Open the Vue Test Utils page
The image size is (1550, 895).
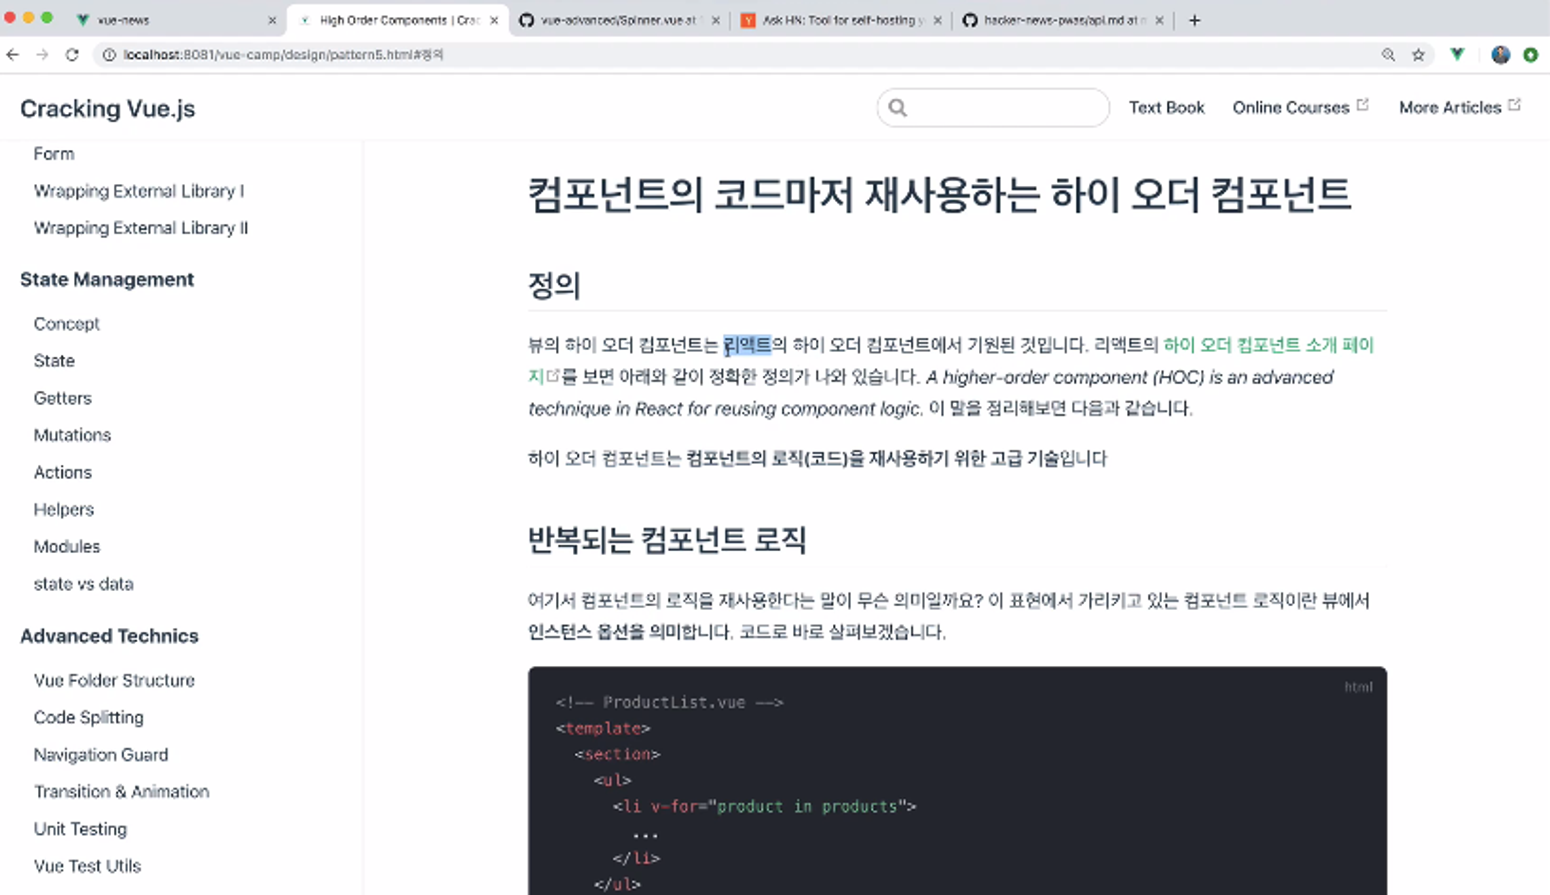click(x=88, y=866)
